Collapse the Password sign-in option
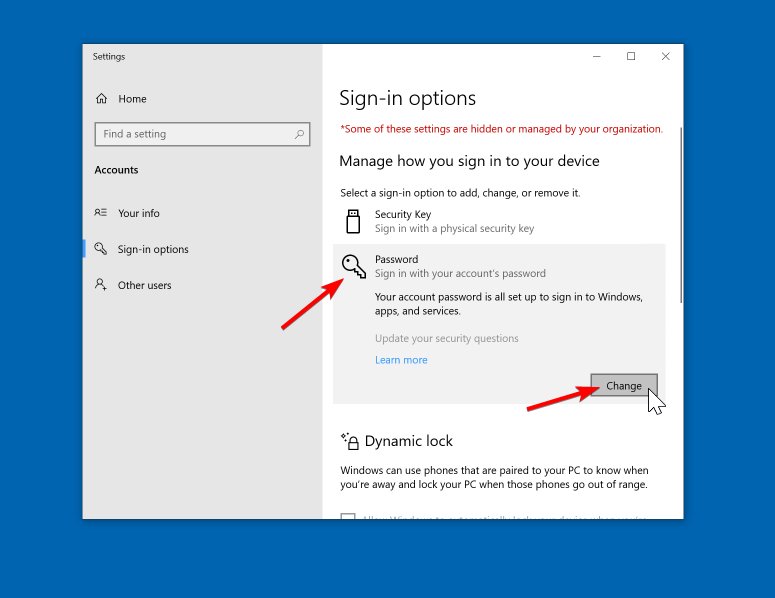The height and width of the screenshot is (598, 775). [x=460, y=266]
